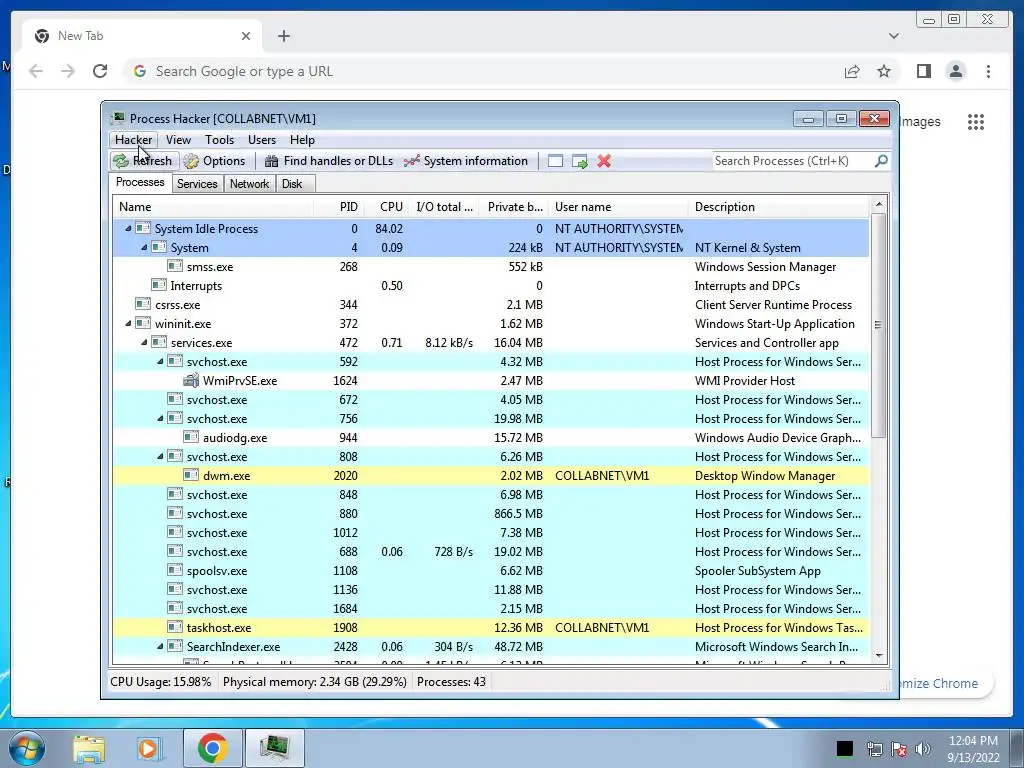The image size is (1024, 768).
Task: Open Google apps grid icon
Action: pos(976,121)
